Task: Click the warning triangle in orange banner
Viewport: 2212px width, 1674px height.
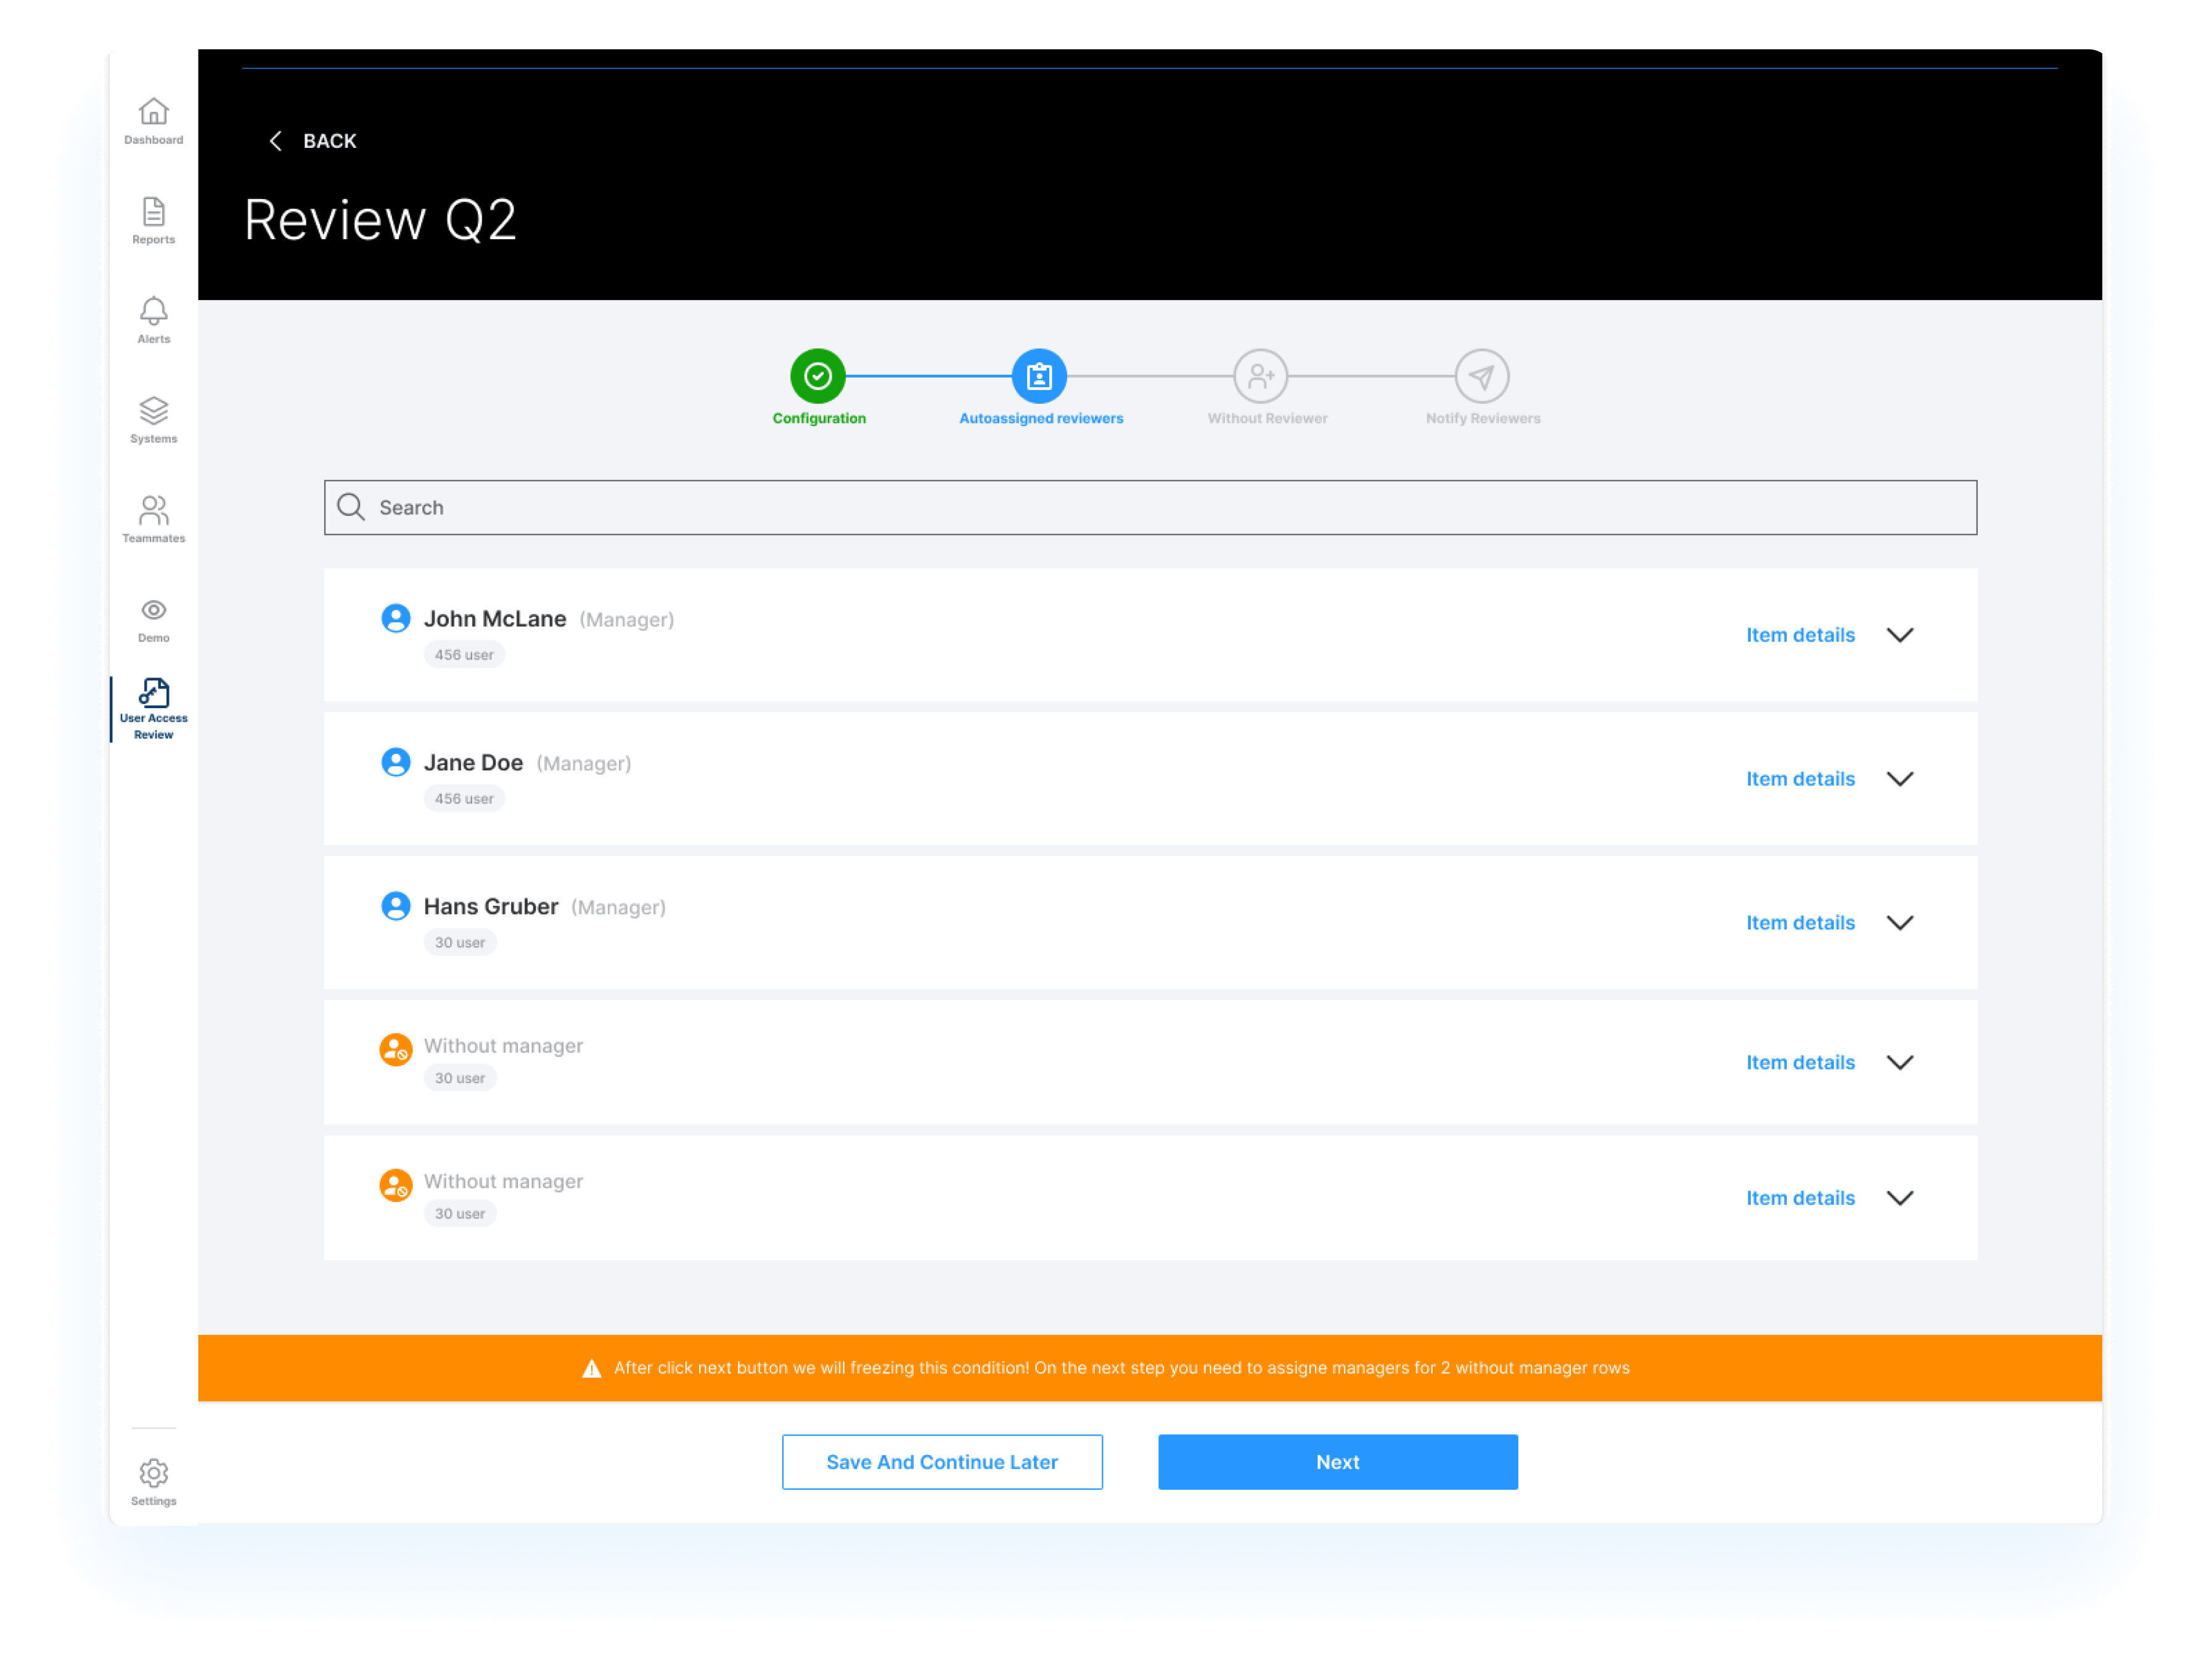Action: coord(592,1369)
